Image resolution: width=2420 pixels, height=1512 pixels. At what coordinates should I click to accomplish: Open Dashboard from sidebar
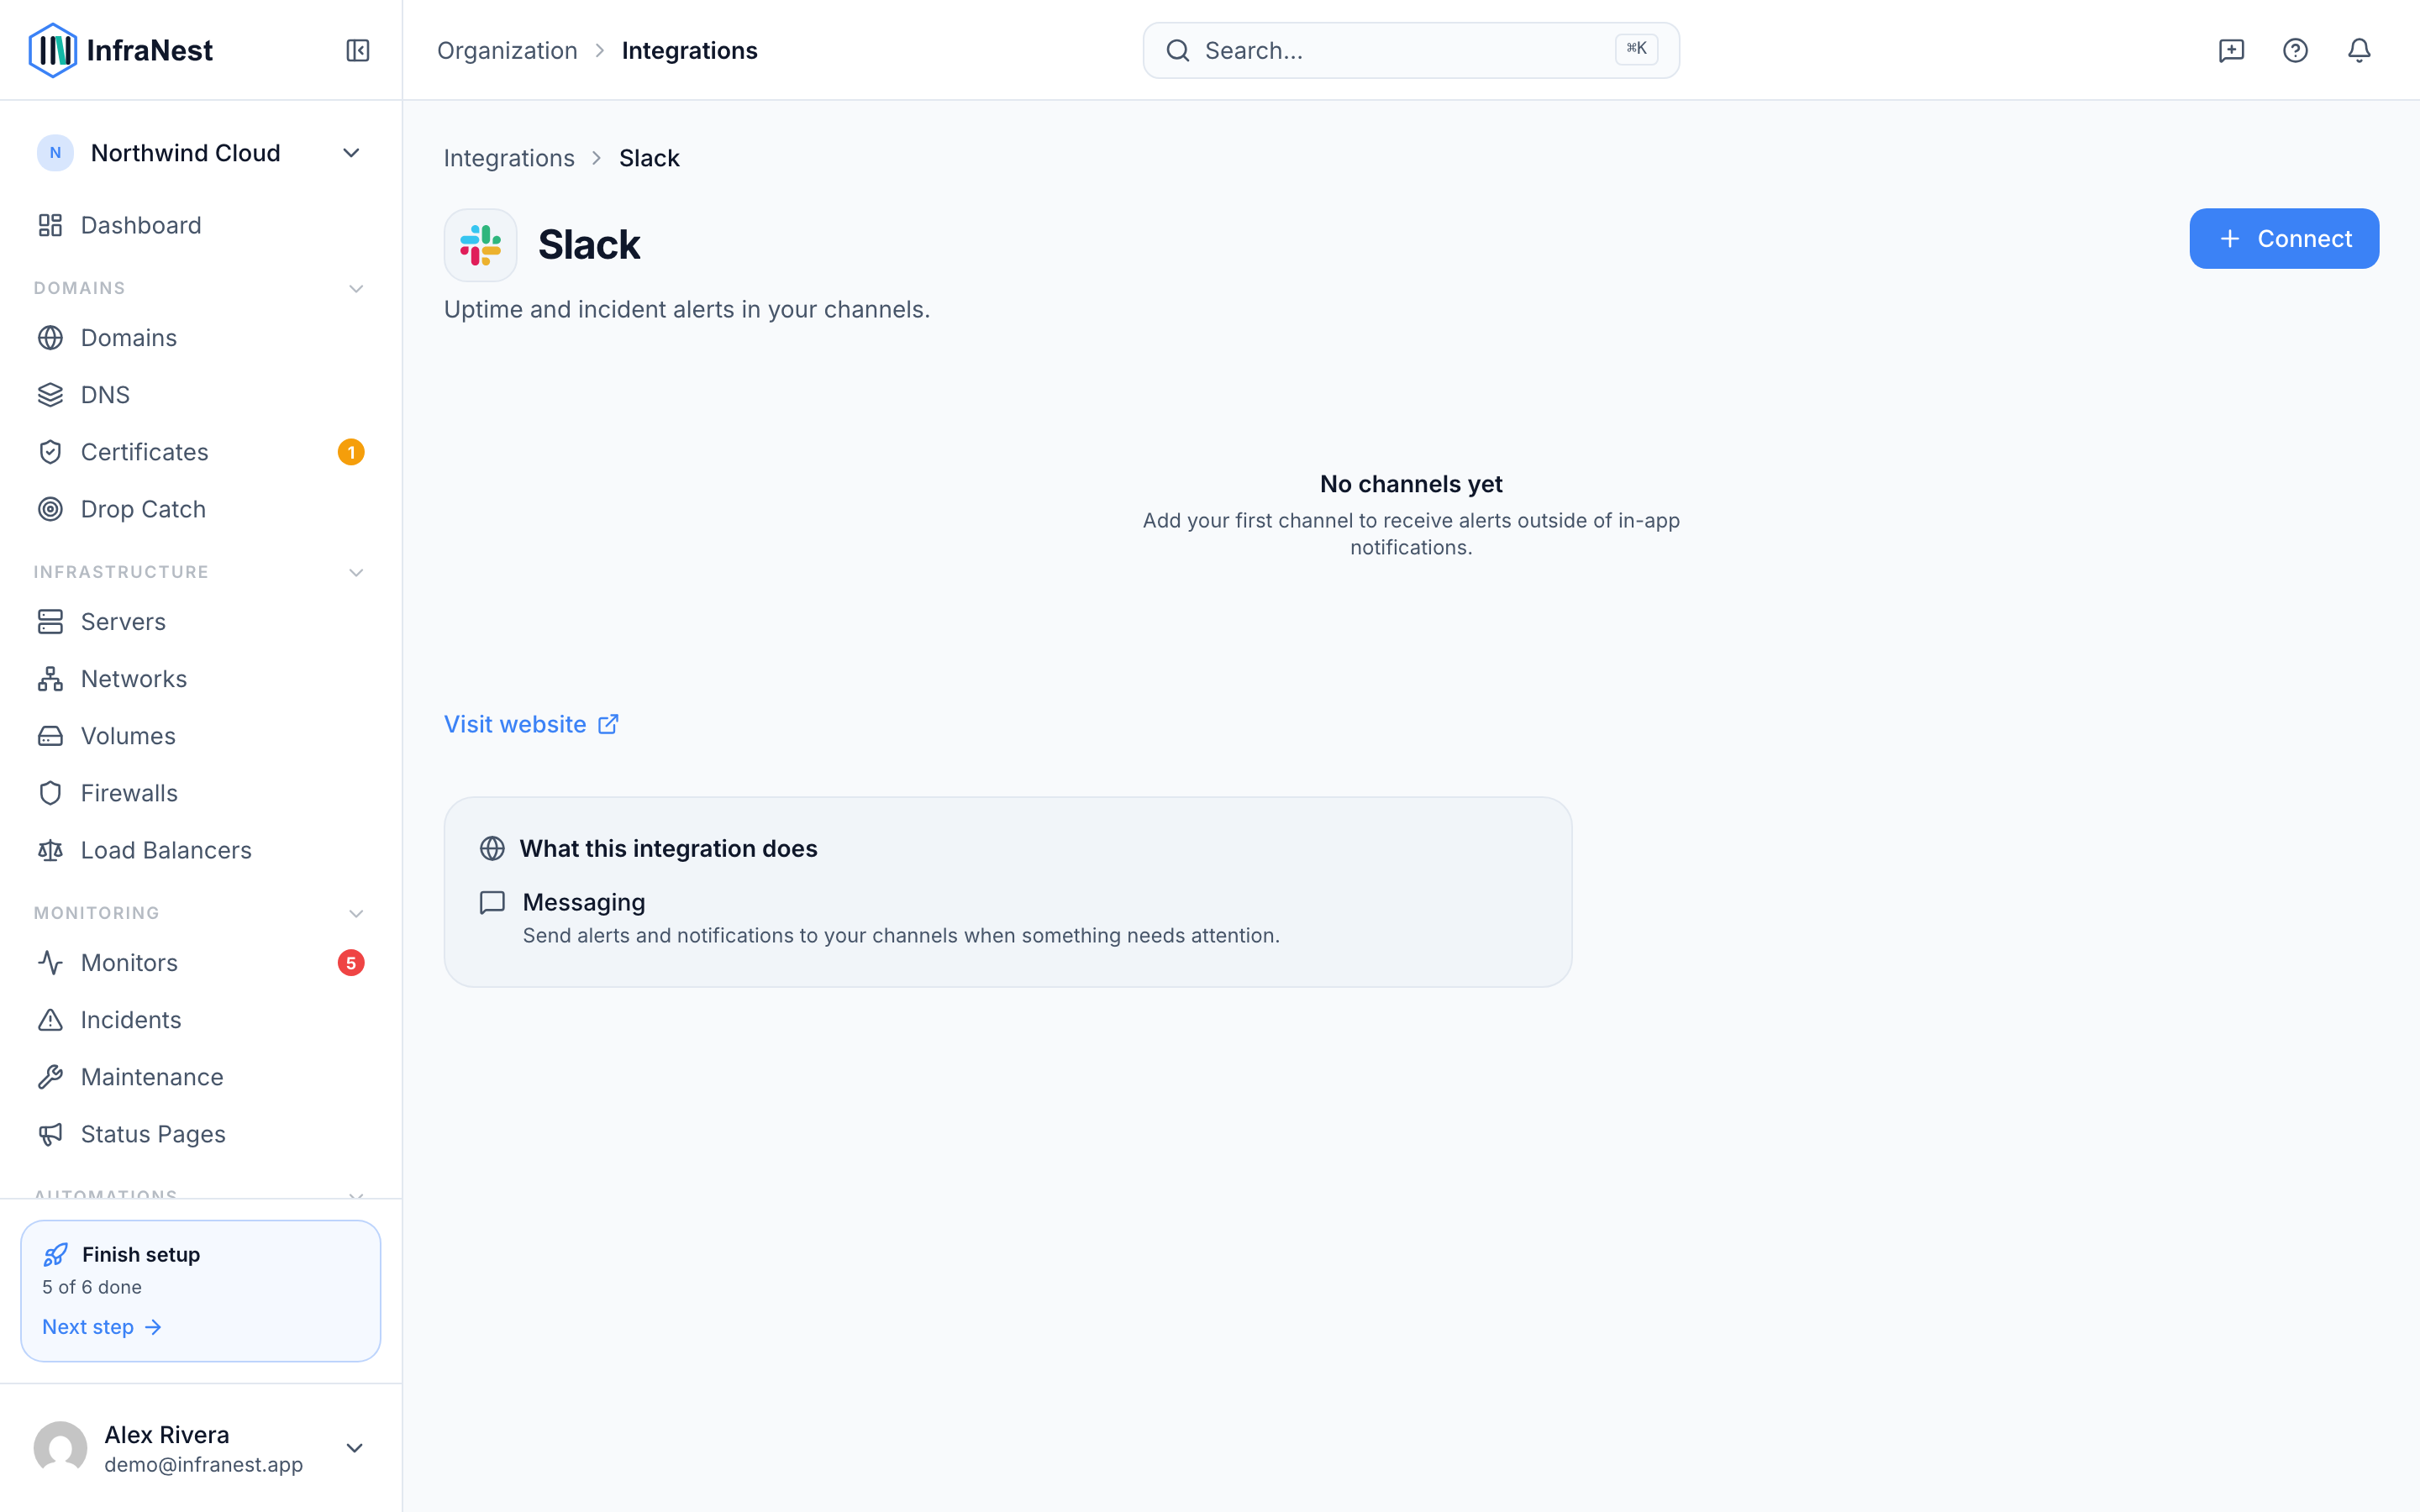coord(201,225)
